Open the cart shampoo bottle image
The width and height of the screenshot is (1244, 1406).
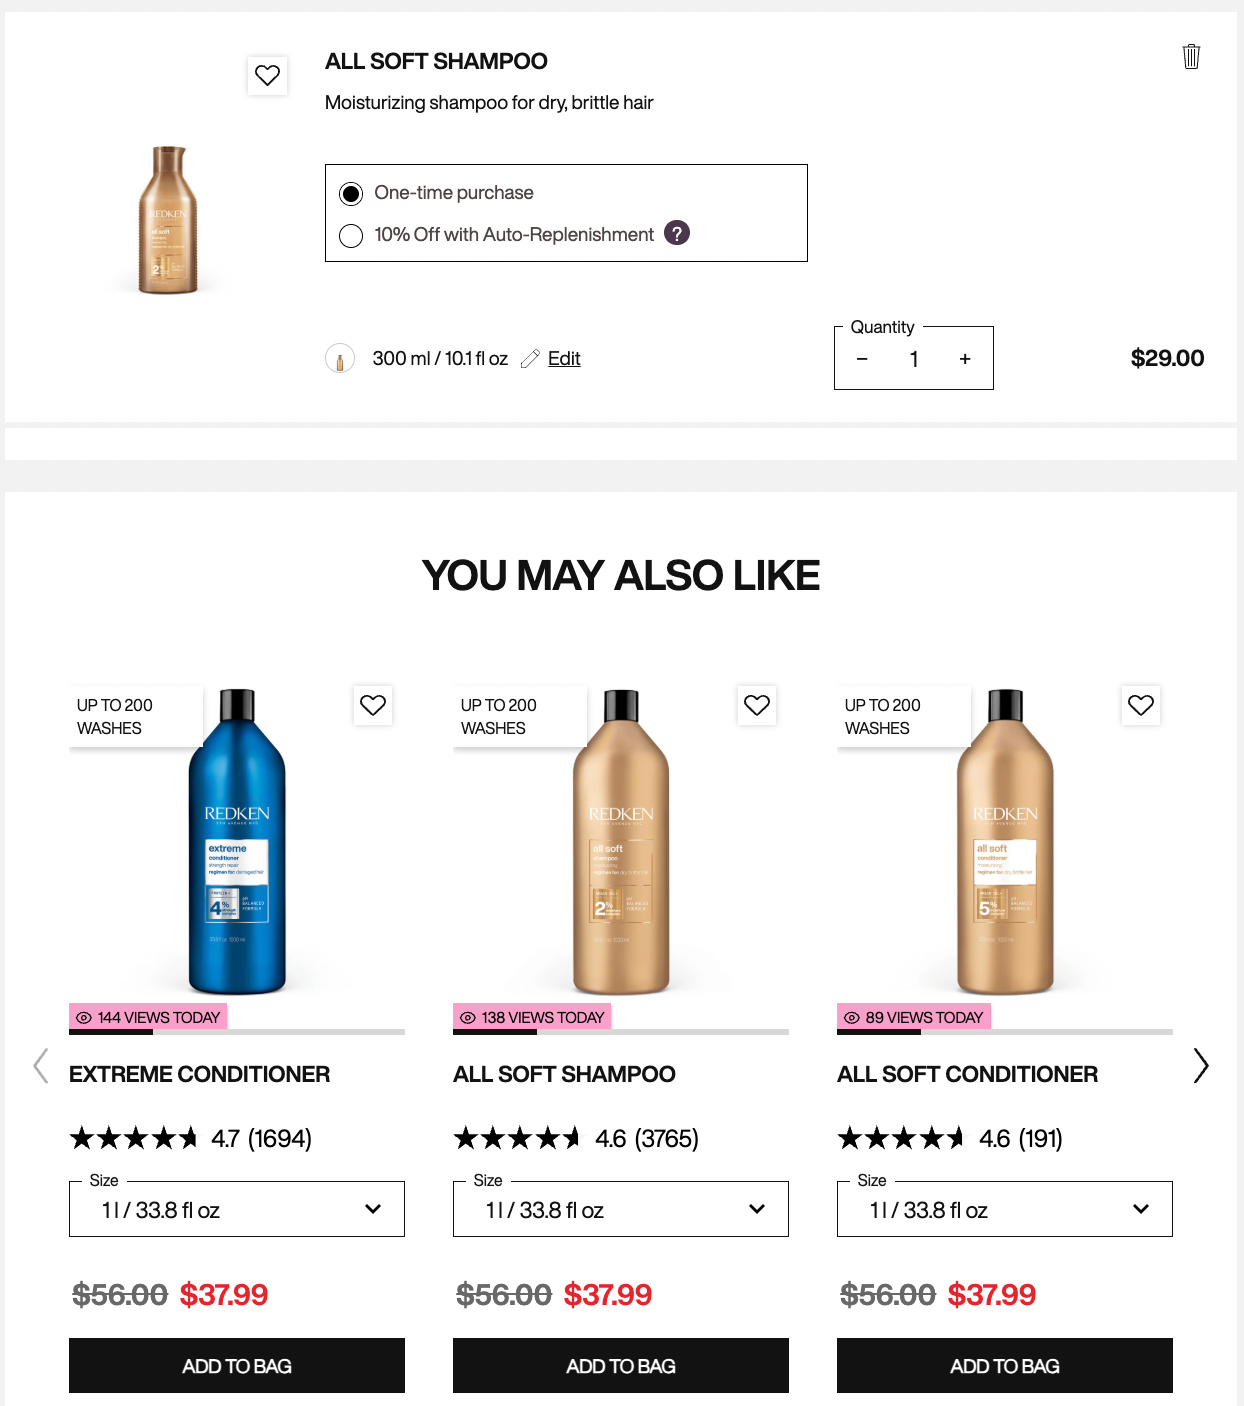[x=168, y=220]
